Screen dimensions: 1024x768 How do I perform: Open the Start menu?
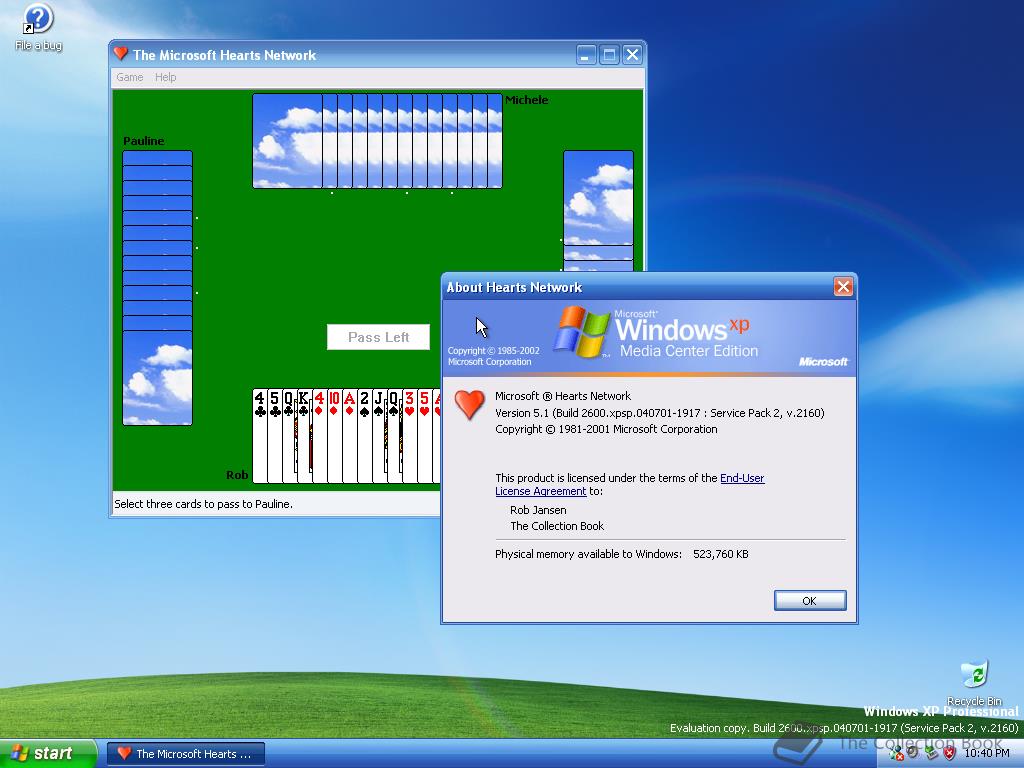(45, 752)
